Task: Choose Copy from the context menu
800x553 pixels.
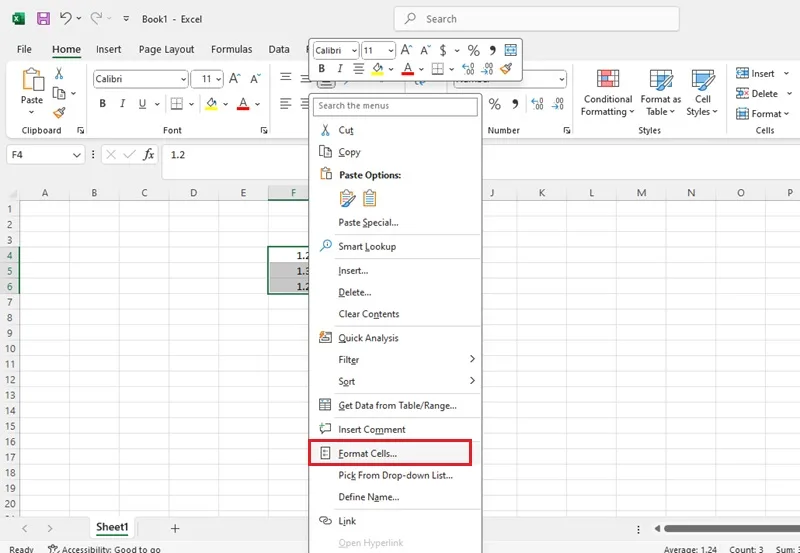Action: click(x=395, y=152)
